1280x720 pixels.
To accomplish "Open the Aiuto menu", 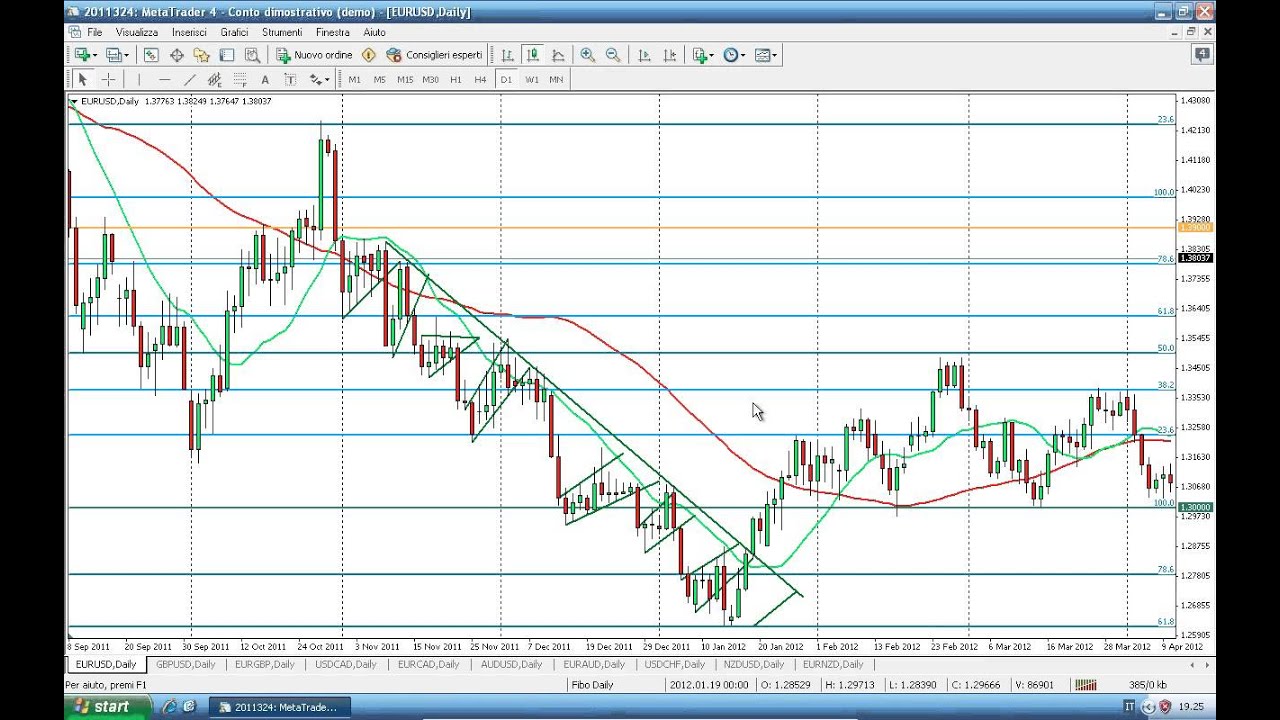I will pyautogui.click(x=374, y=32).
